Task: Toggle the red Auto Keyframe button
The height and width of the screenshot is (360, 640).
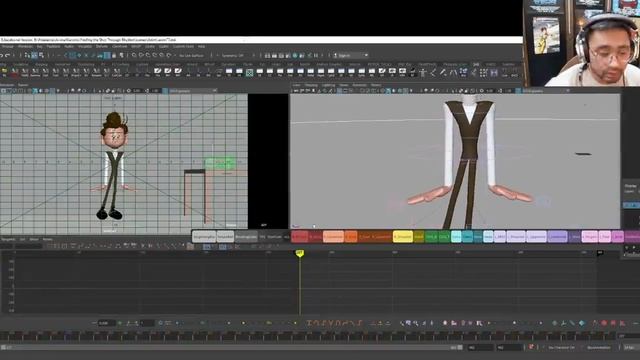Action: point(531,347)
